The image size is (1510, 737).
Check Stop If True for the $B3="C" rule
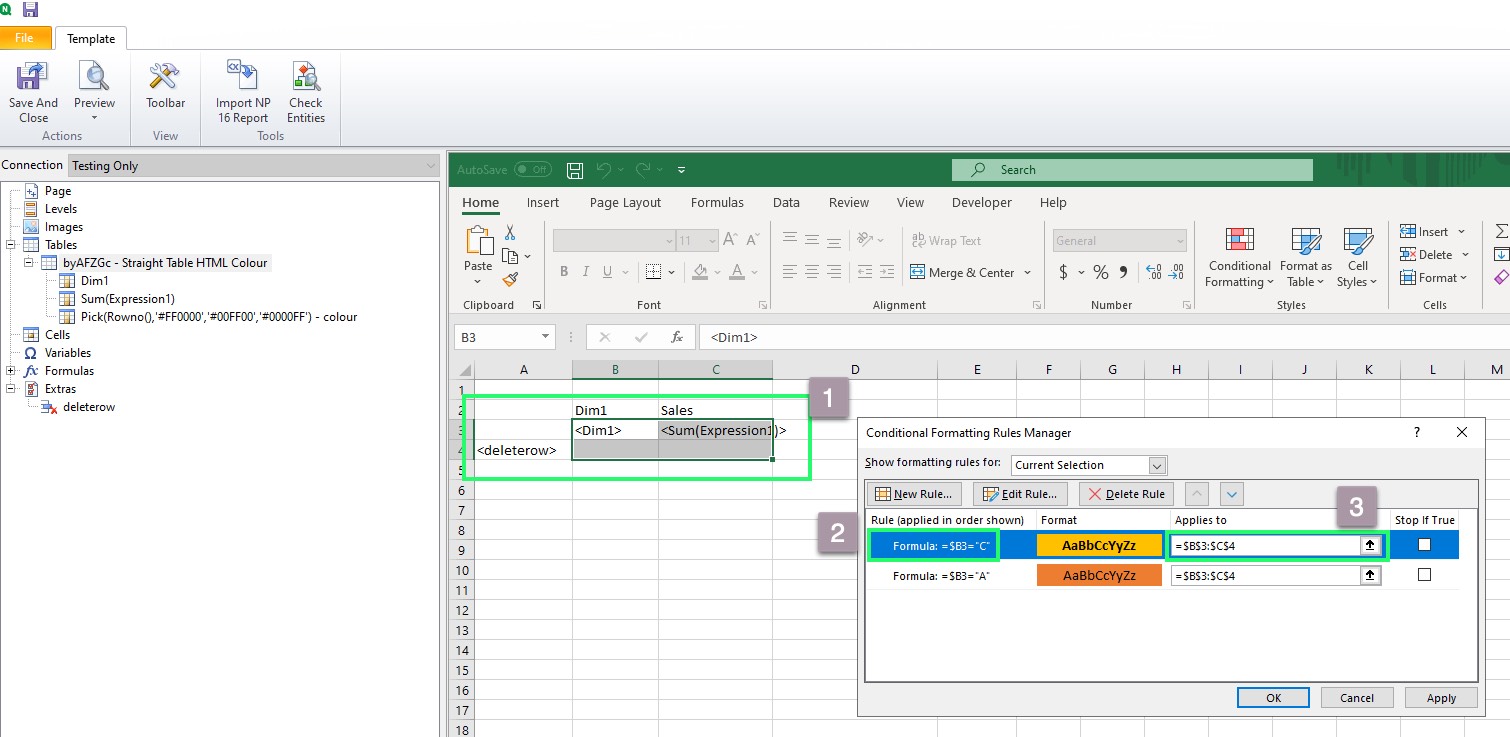[x=1424, y=545]
